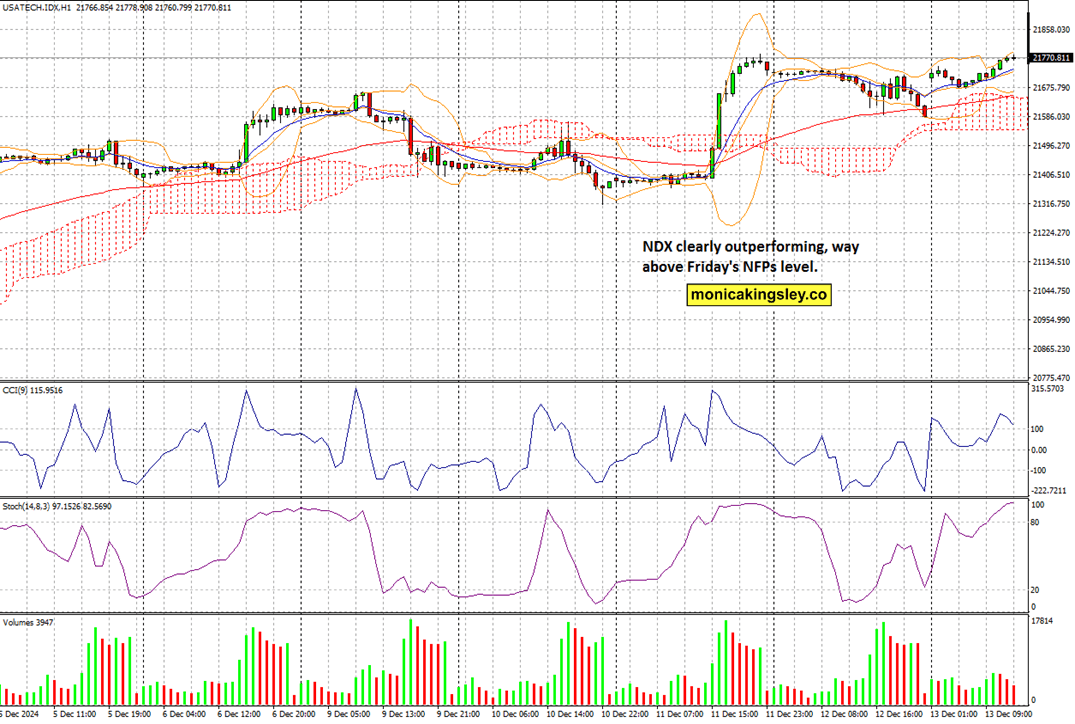Click the highlighted current price tag 21770.811

(x=1048, y=57)
